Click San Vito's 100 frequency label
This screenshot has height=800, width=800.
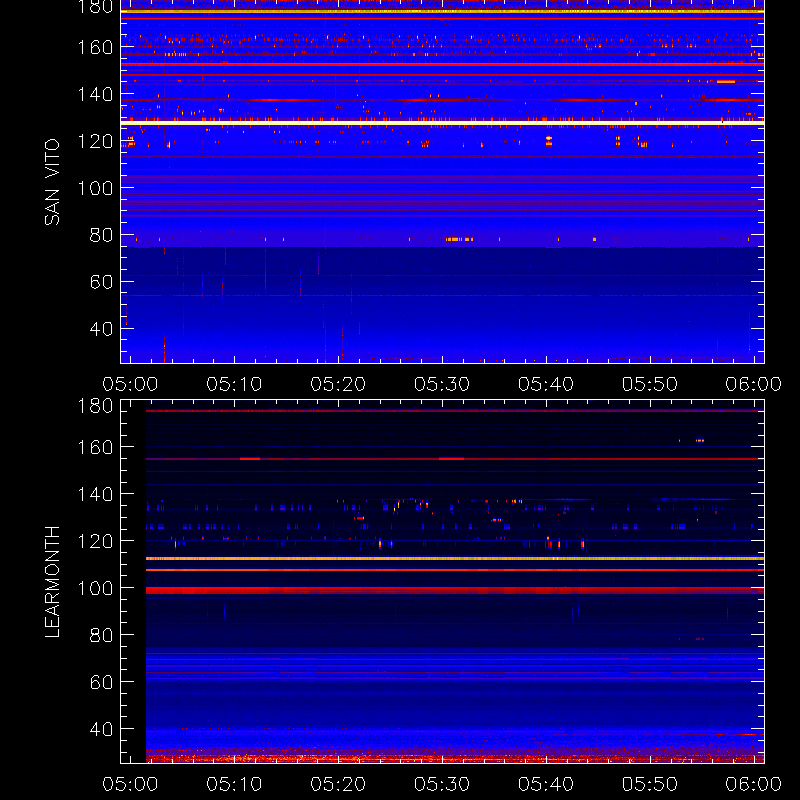point(95,188)
